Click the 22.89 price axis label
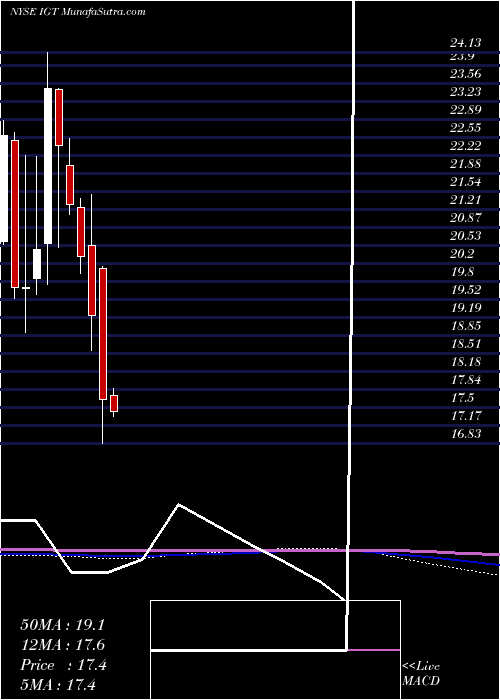This screenshot has width=500, height=700. (466, 109)
